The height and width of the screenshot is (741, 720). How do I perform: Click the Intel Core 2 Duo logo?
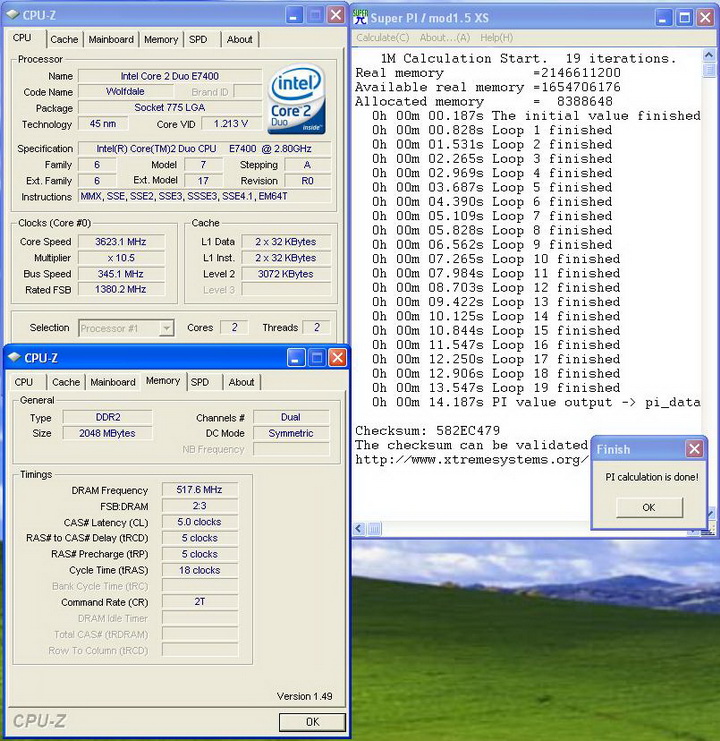pyautogui.click(x=297, y=99)
